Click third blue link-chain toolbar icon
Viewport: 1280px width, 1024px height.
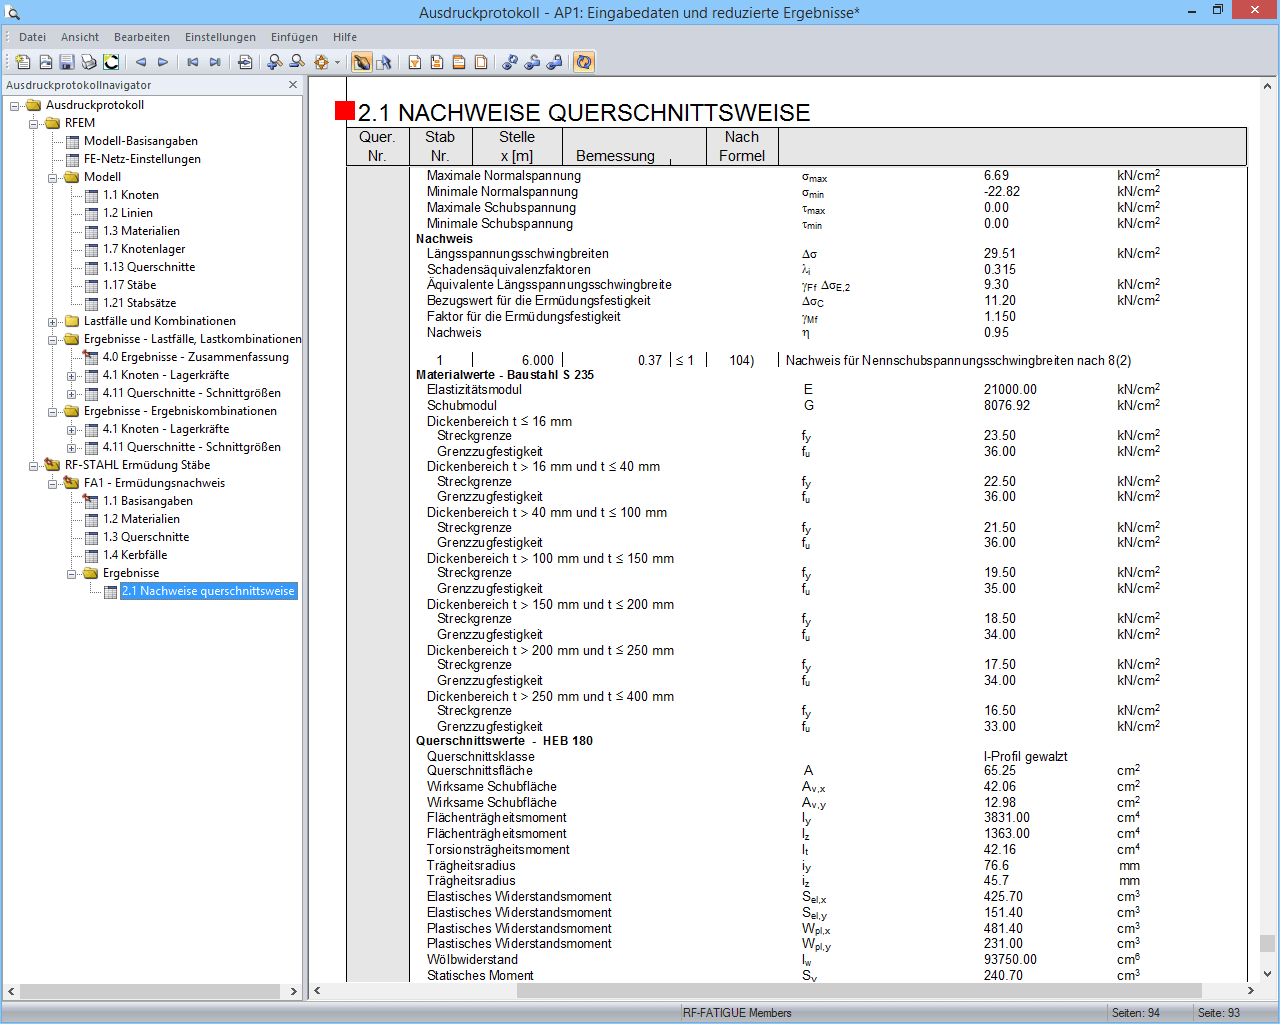(x=554, y=62)
